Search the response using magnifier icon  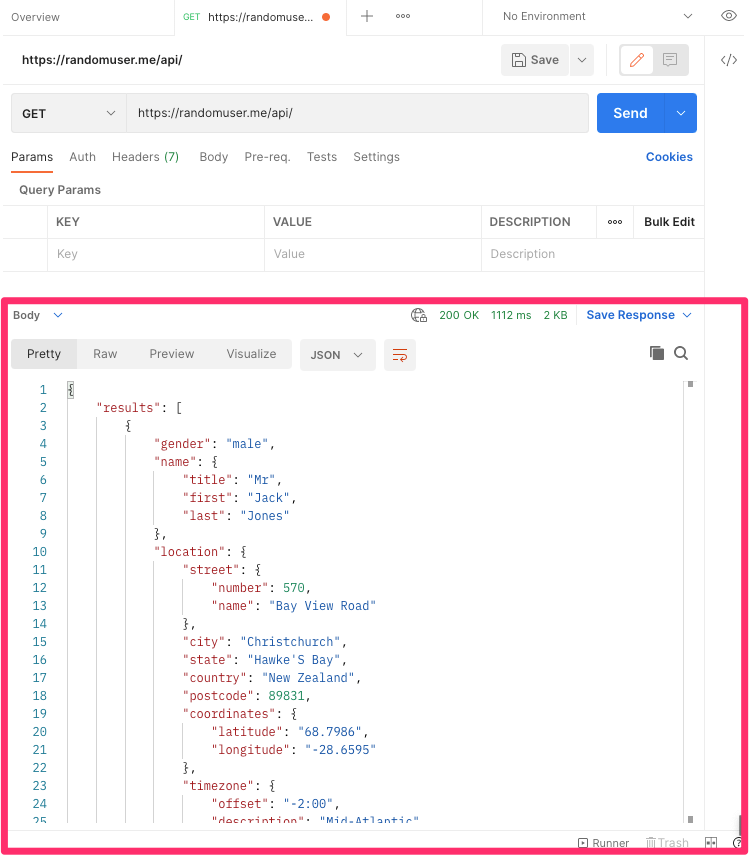[681, 353]
